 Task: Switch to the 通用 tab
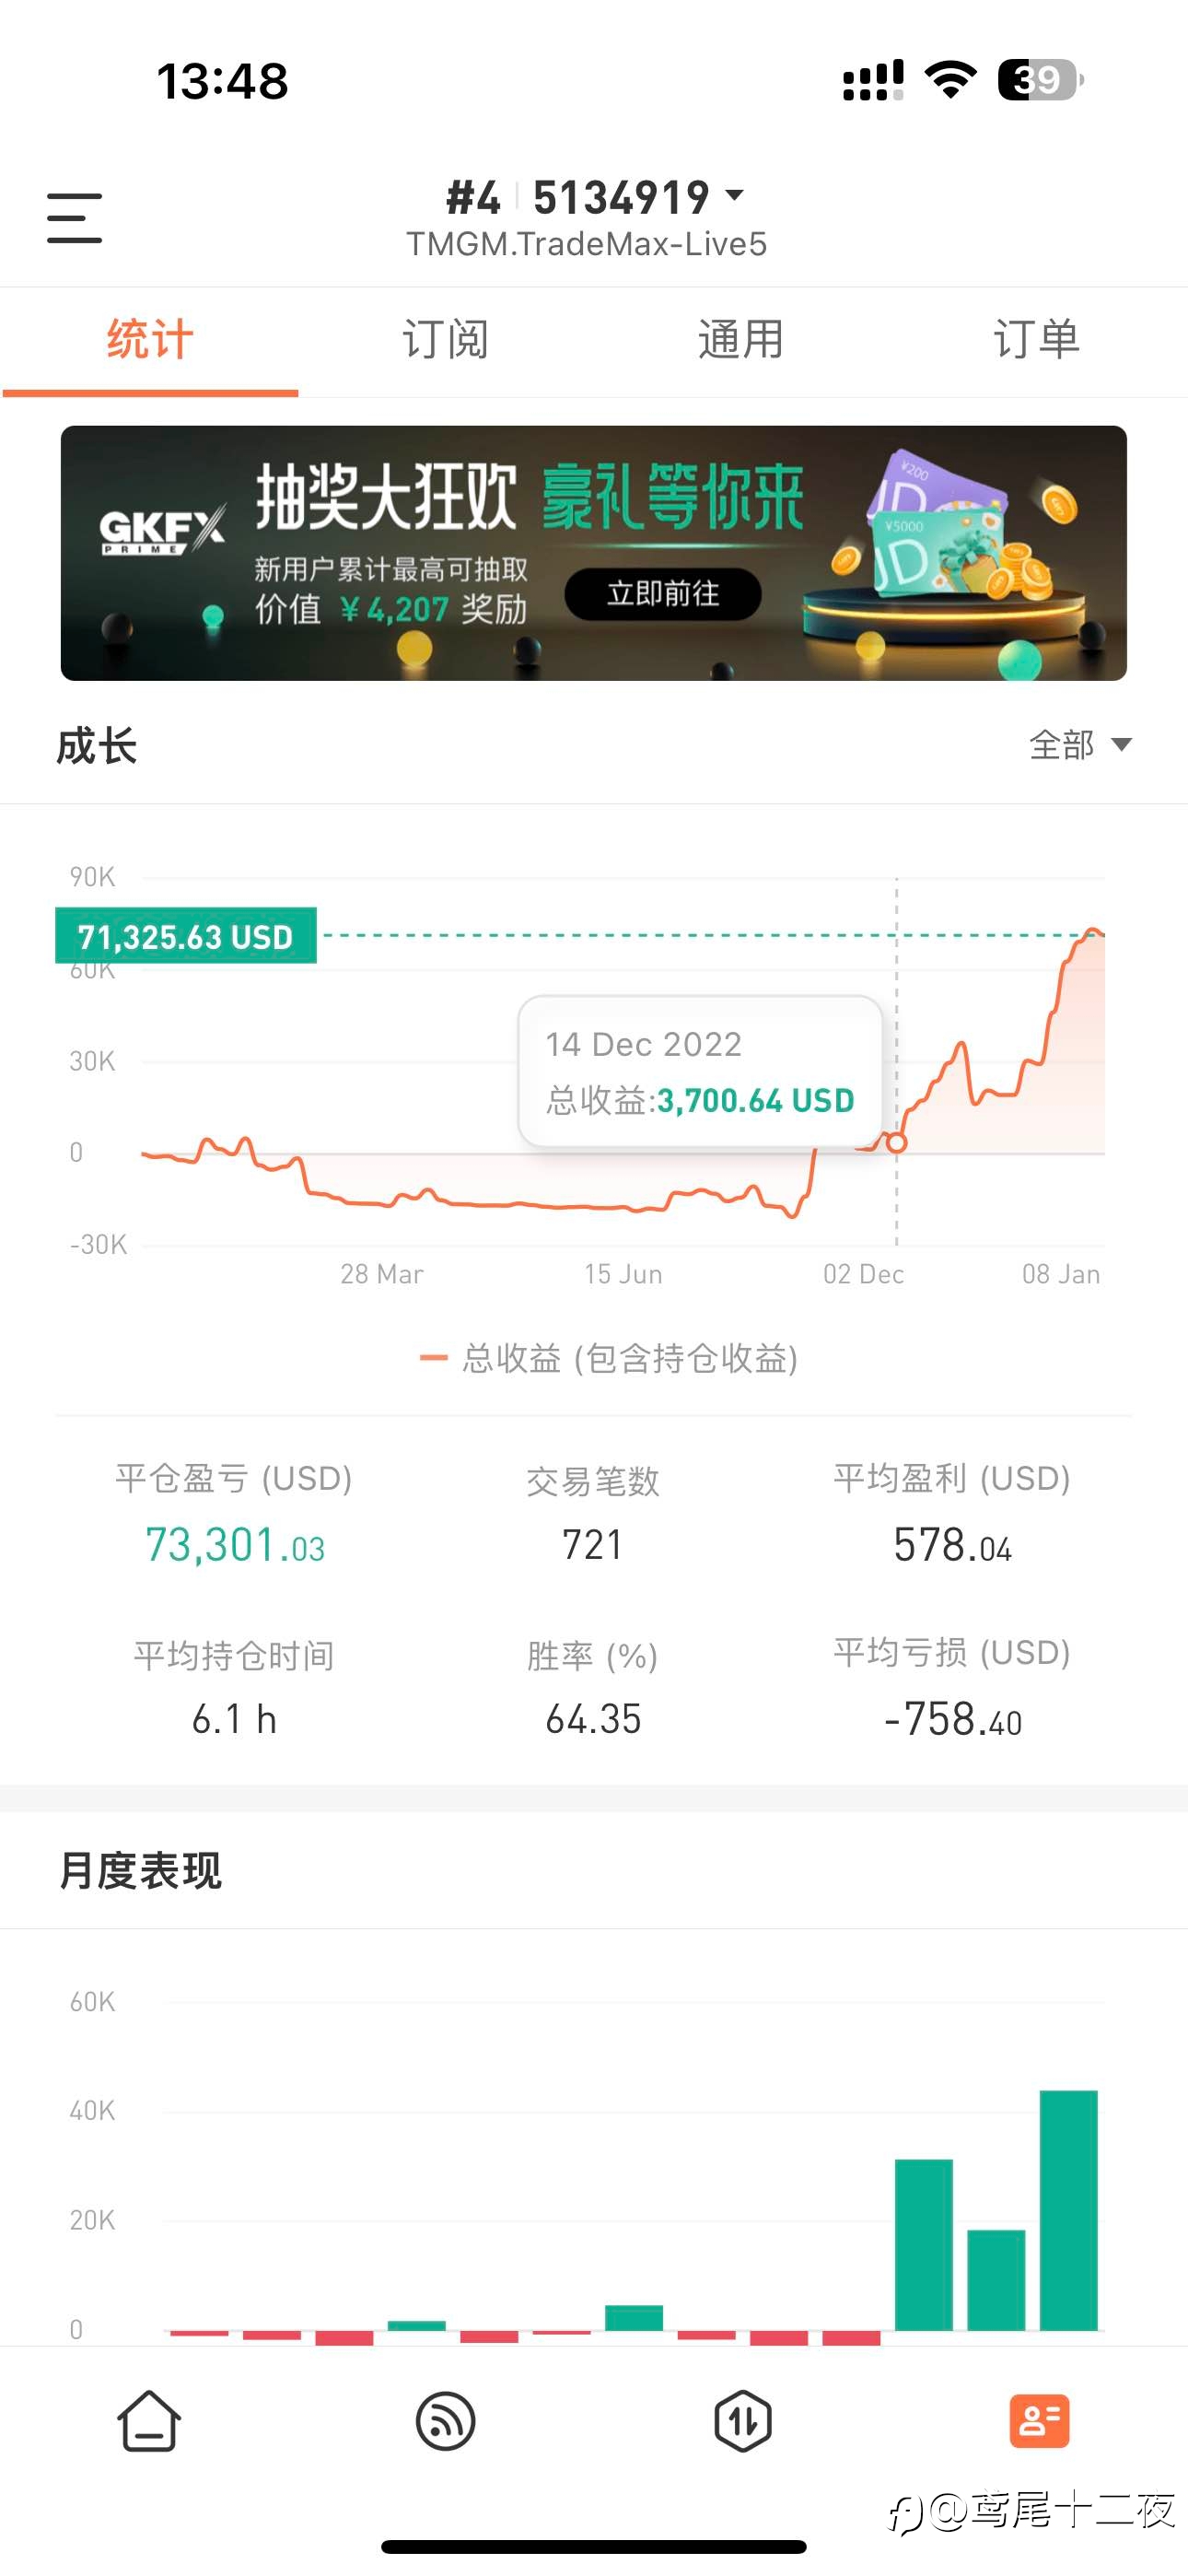741,340
